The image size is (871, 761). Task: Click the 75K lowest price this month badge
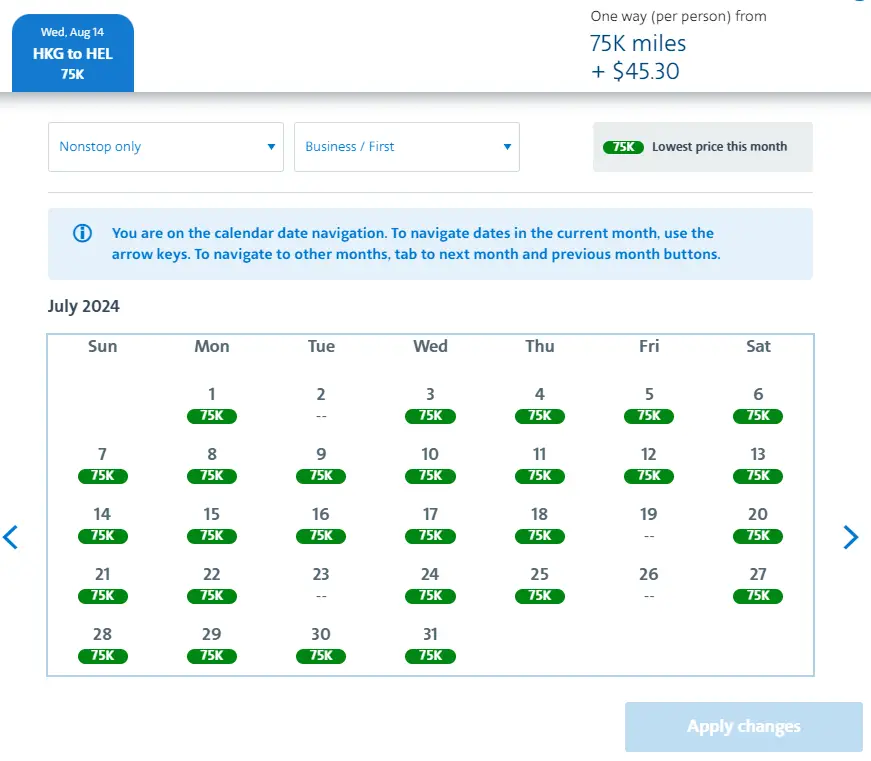pos(623,147)
